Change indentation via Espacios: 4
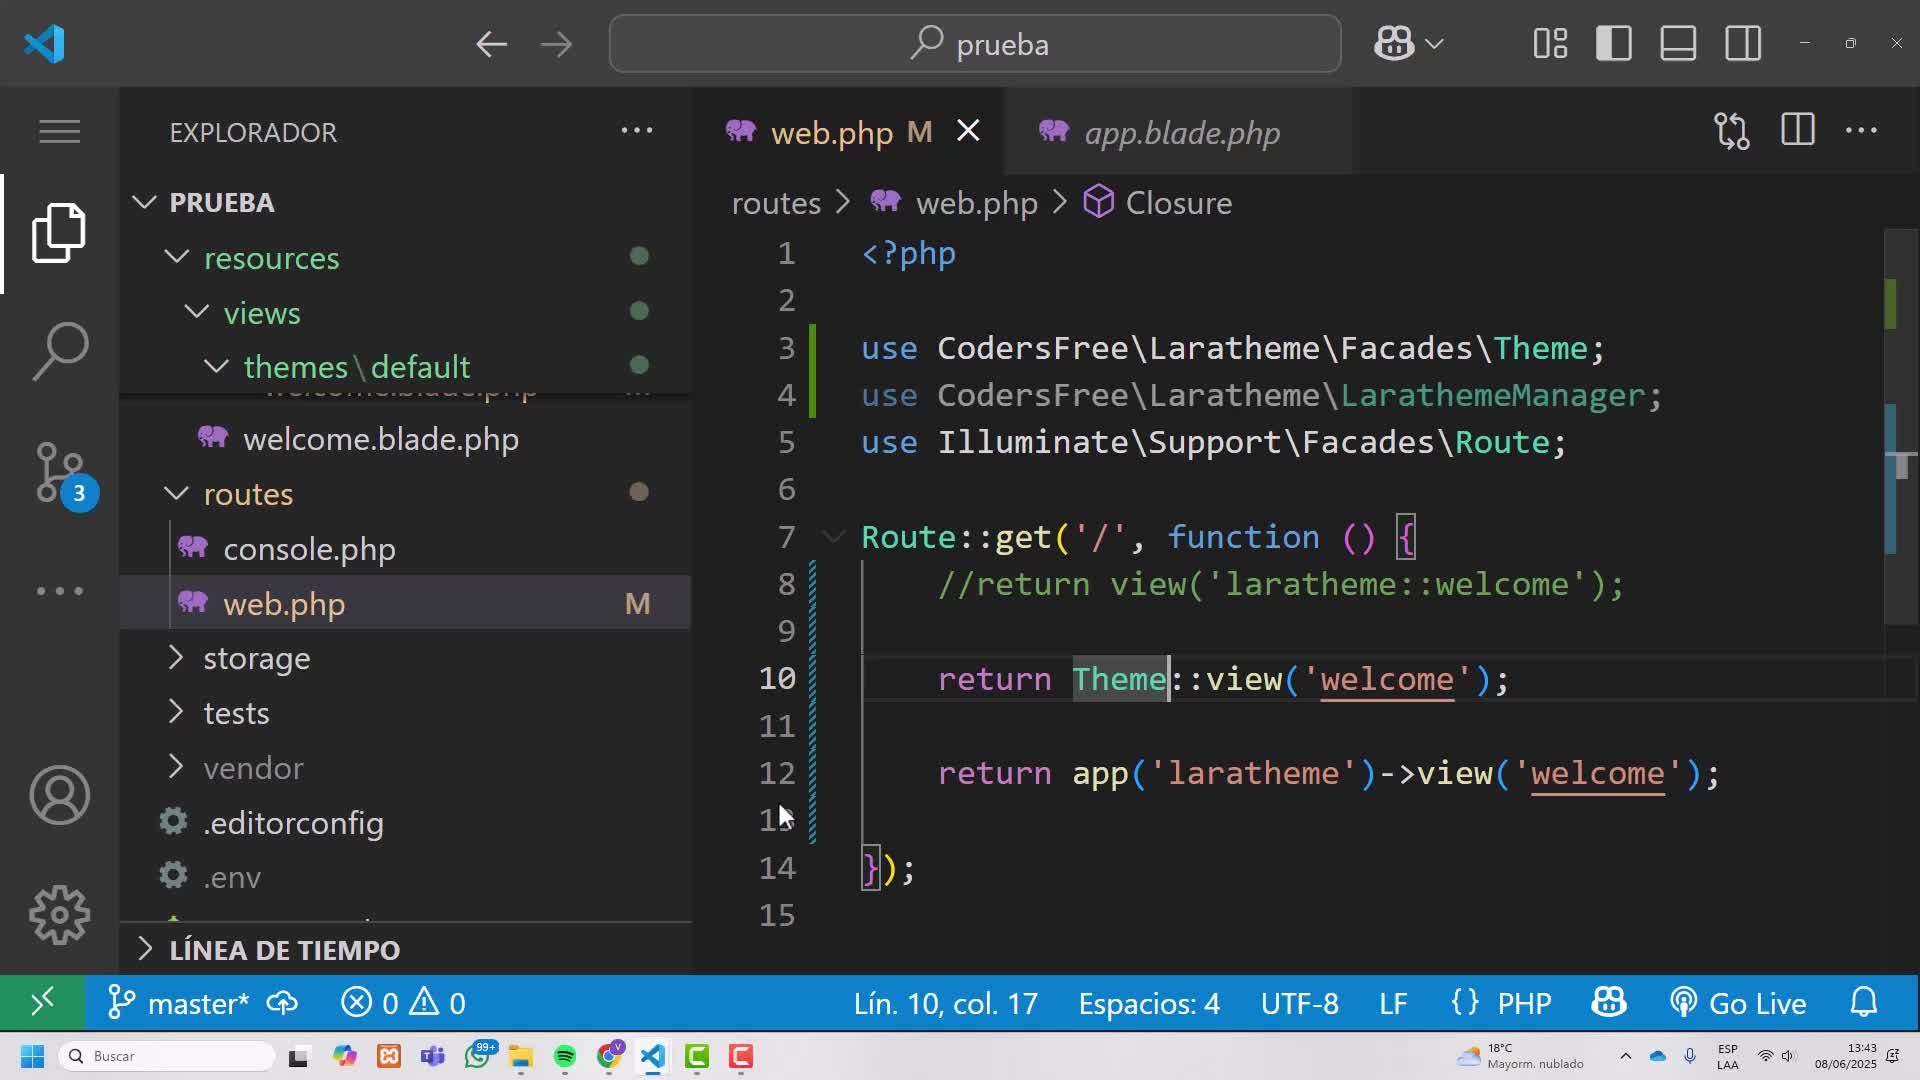 1149,1003
